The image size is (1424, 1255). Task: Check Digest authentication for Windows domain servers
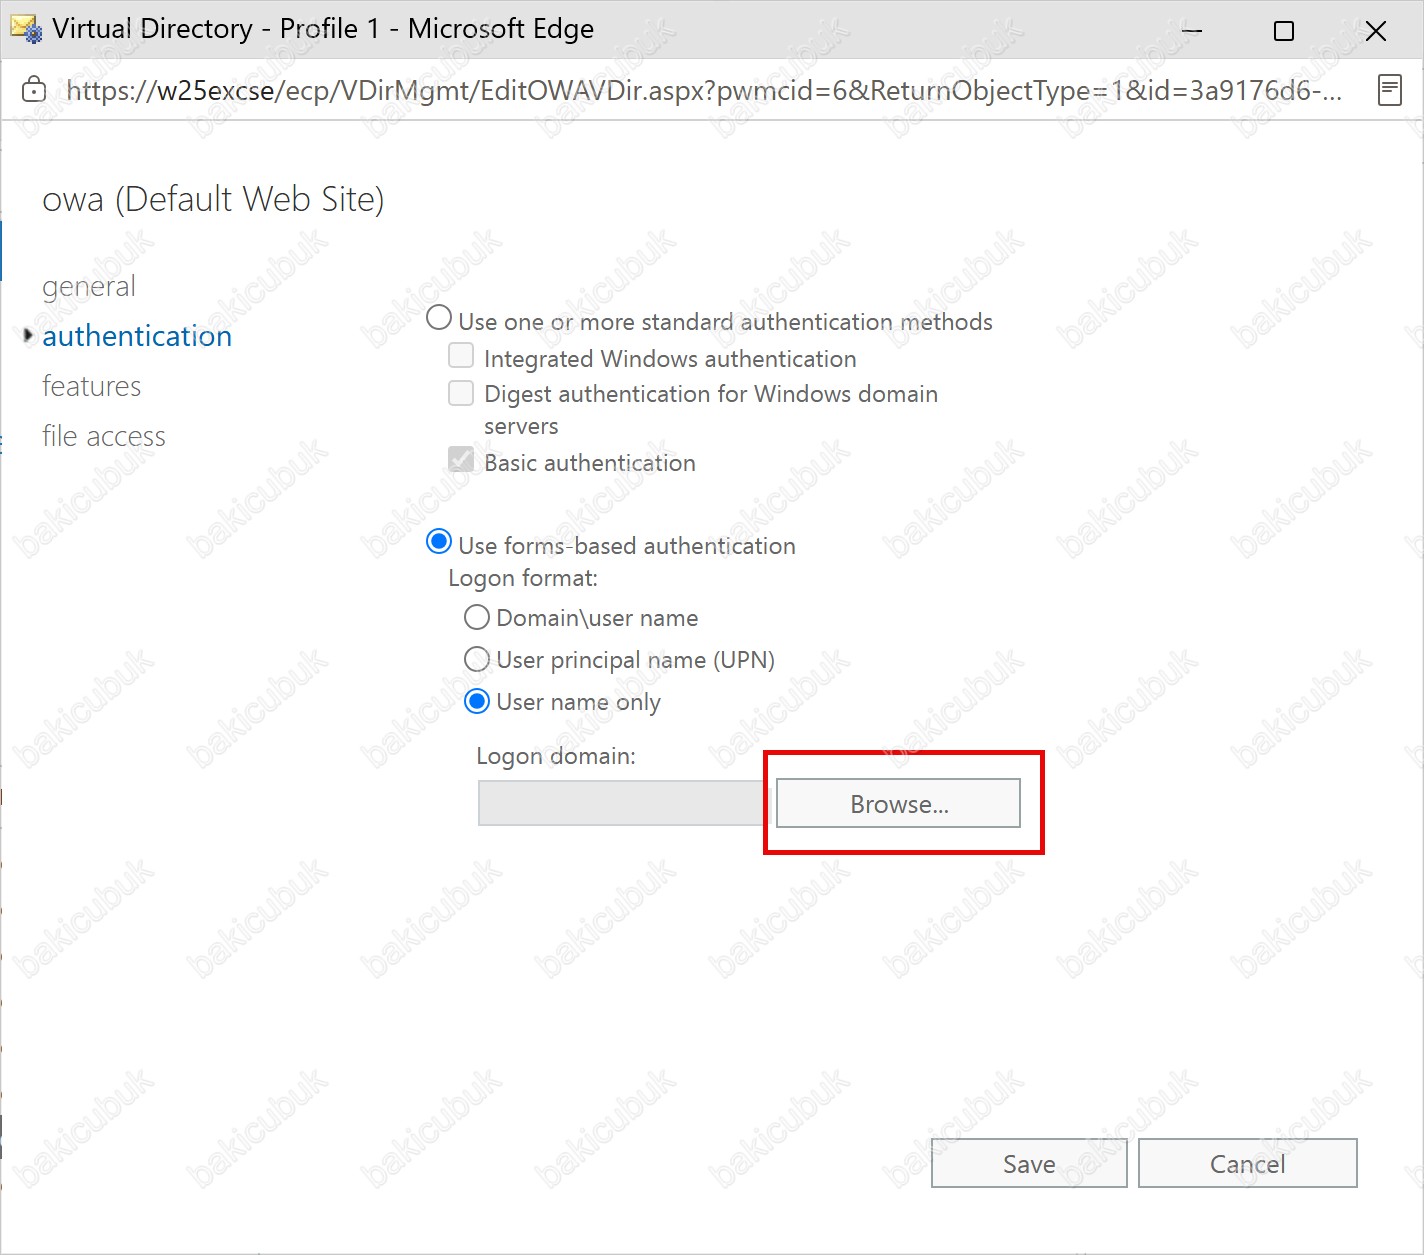coord(461,393)
